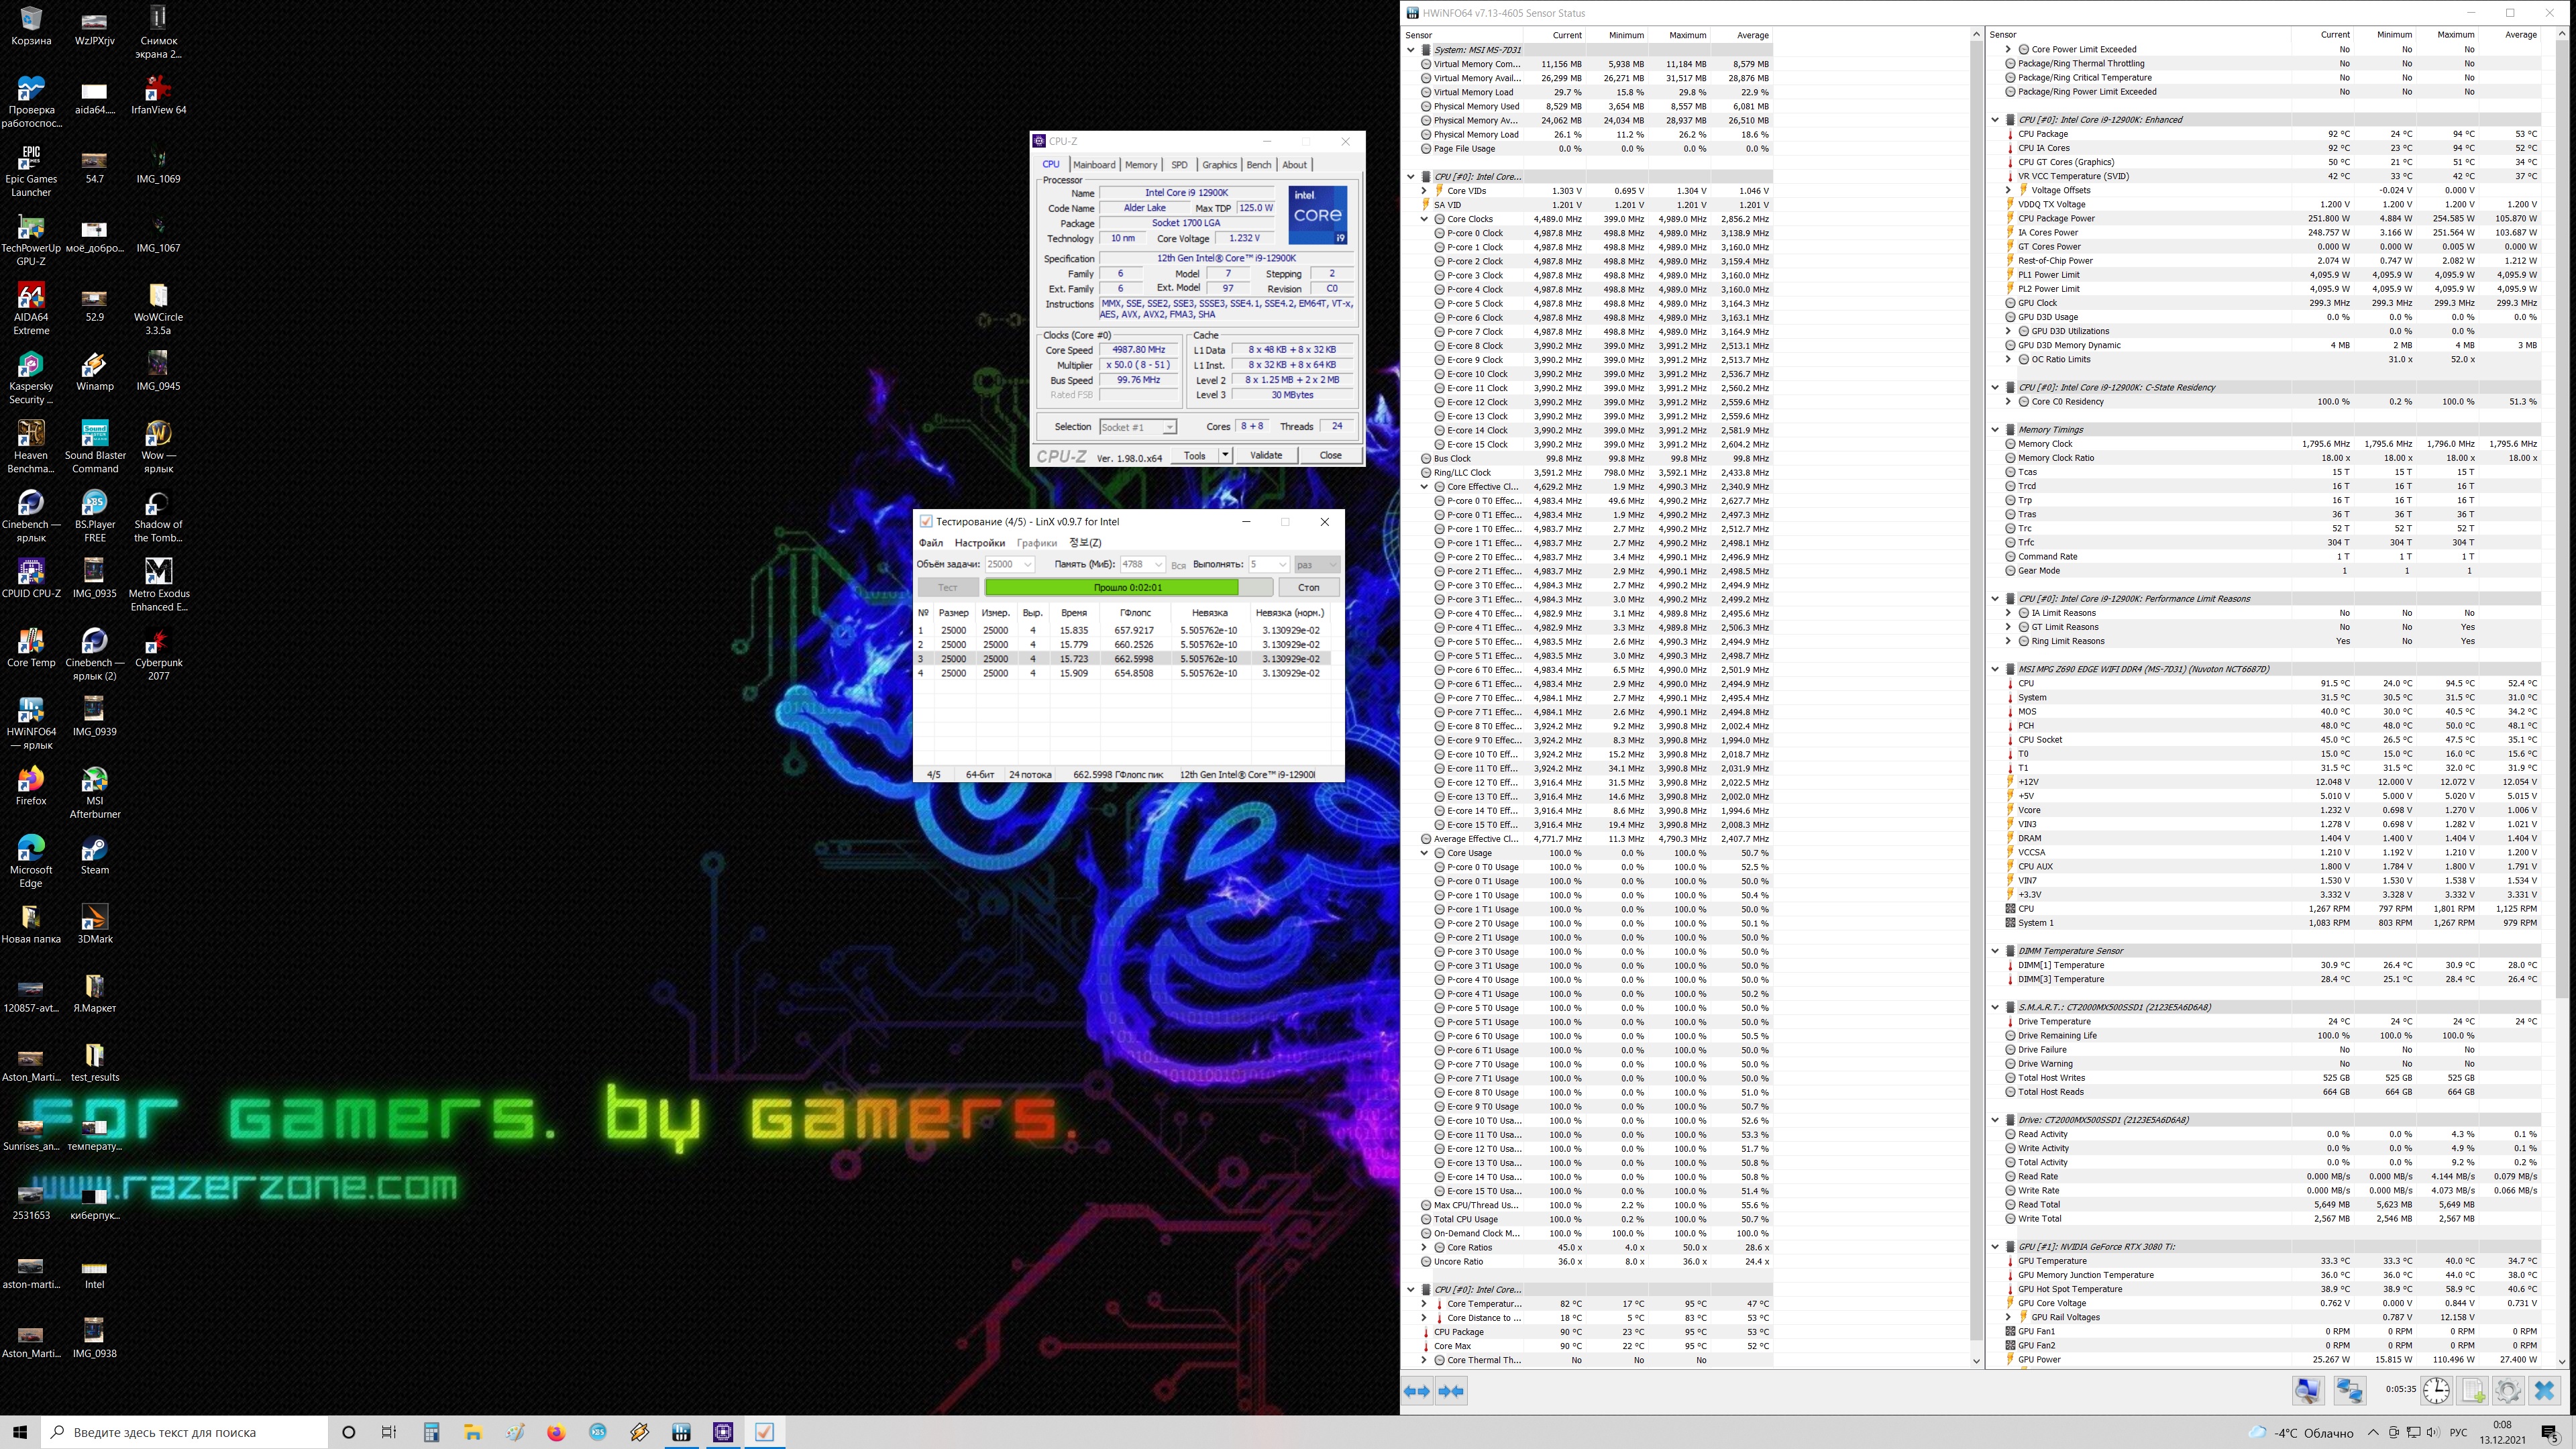Click HWiNFO start logging sheet icon
This screenshot has width=2576, height=1449.
2473,1390
